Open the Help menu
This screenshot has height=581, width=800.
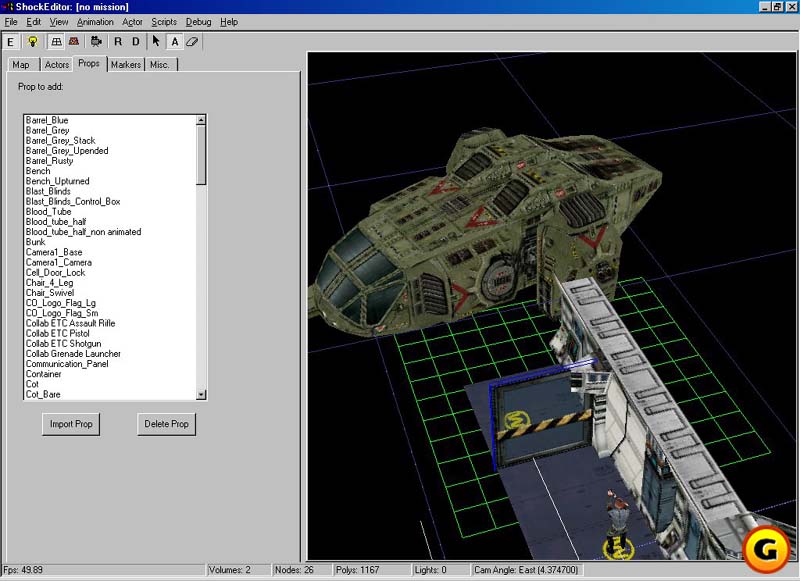point(229,22)
